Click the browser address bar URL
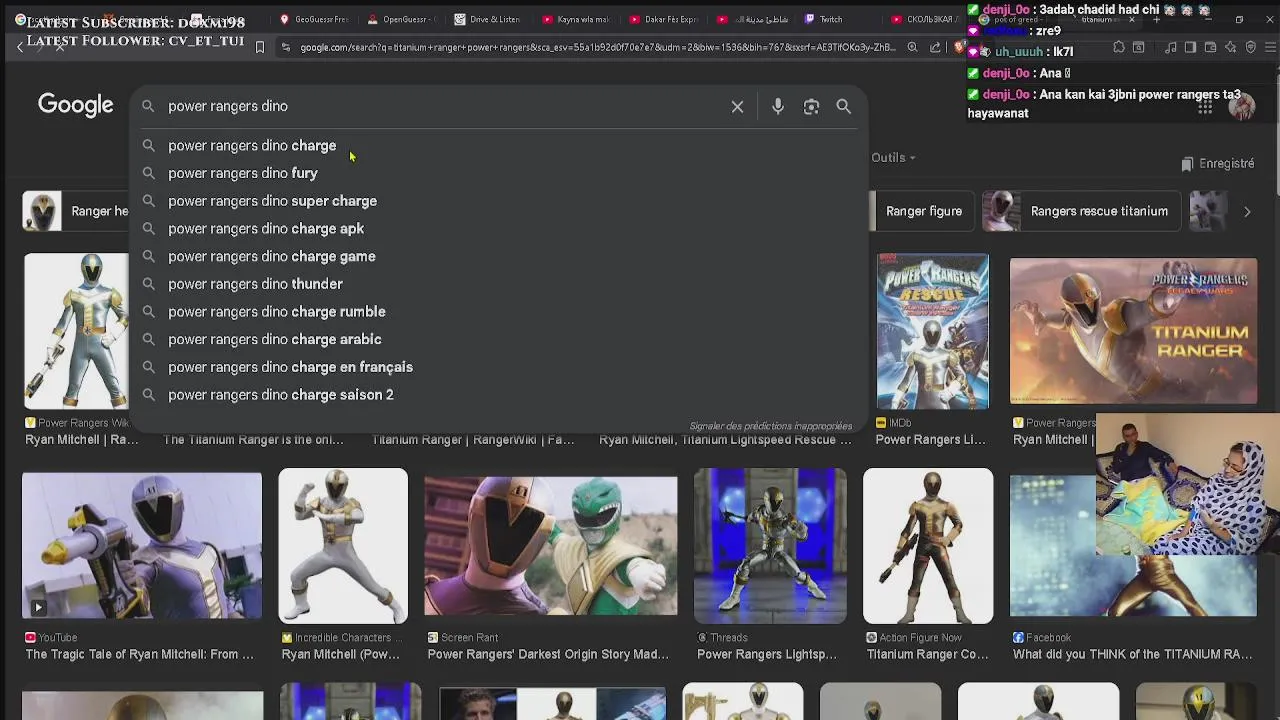 tap(596, 47)
